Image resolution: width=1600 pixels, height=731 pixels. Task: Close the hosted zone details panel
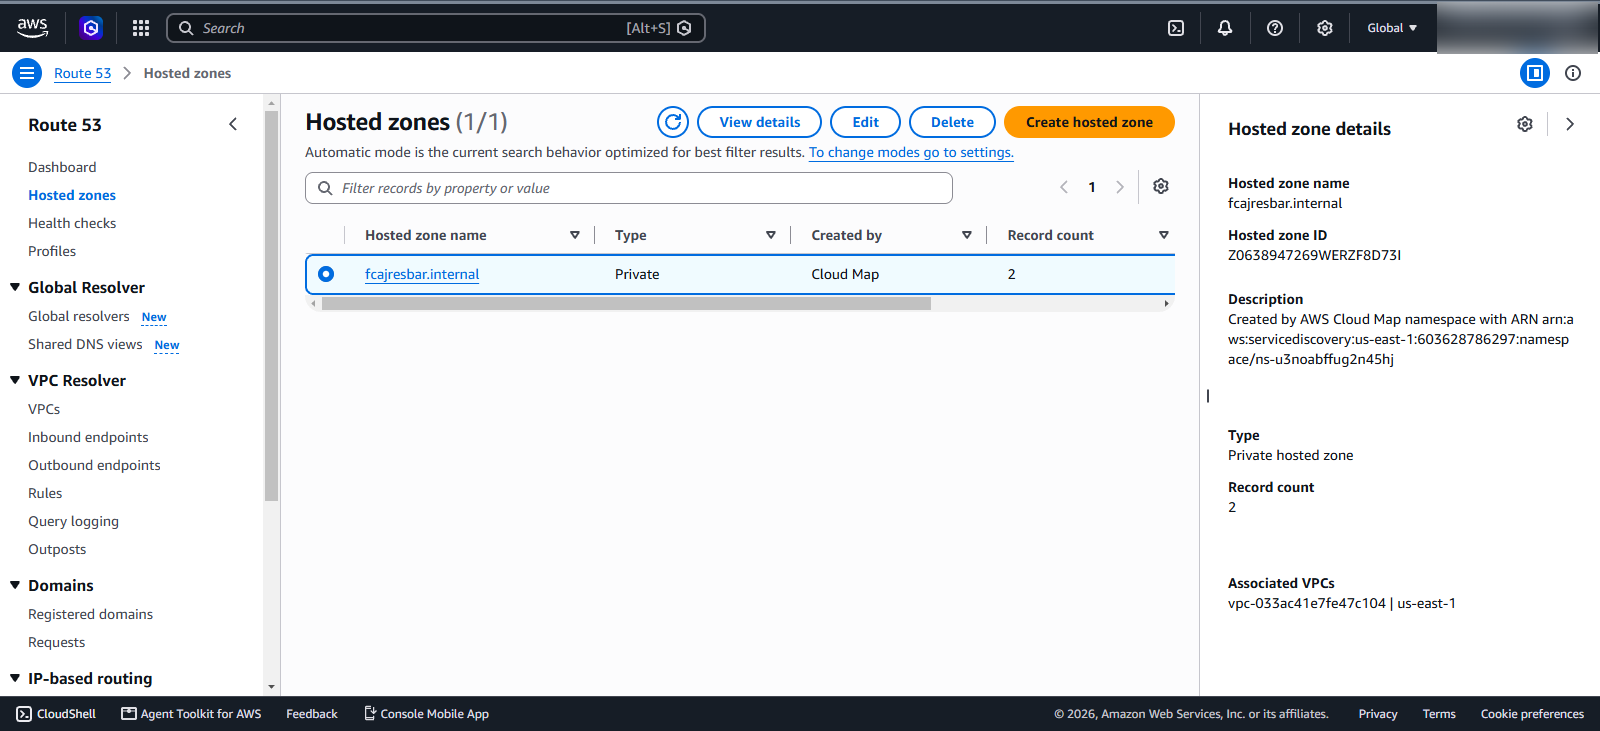(1570, 124)
